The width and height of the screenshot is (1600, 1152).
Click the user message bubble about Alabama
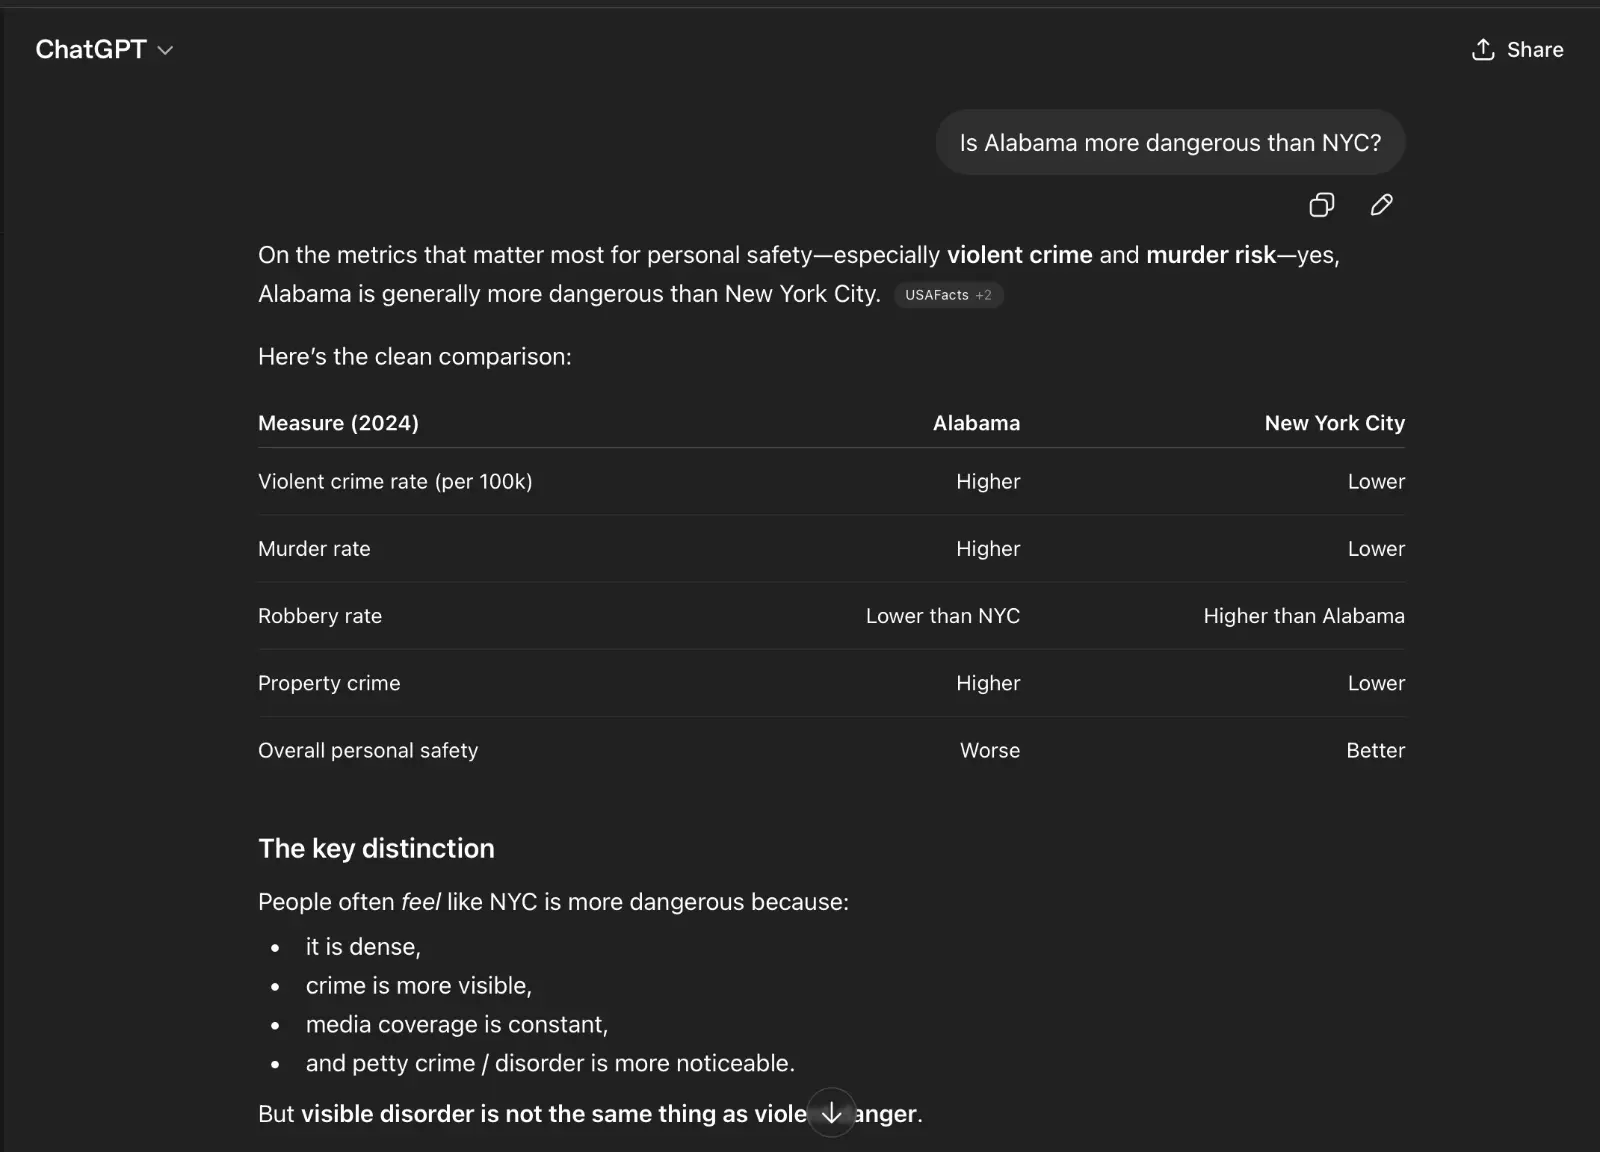[1169, 143]
